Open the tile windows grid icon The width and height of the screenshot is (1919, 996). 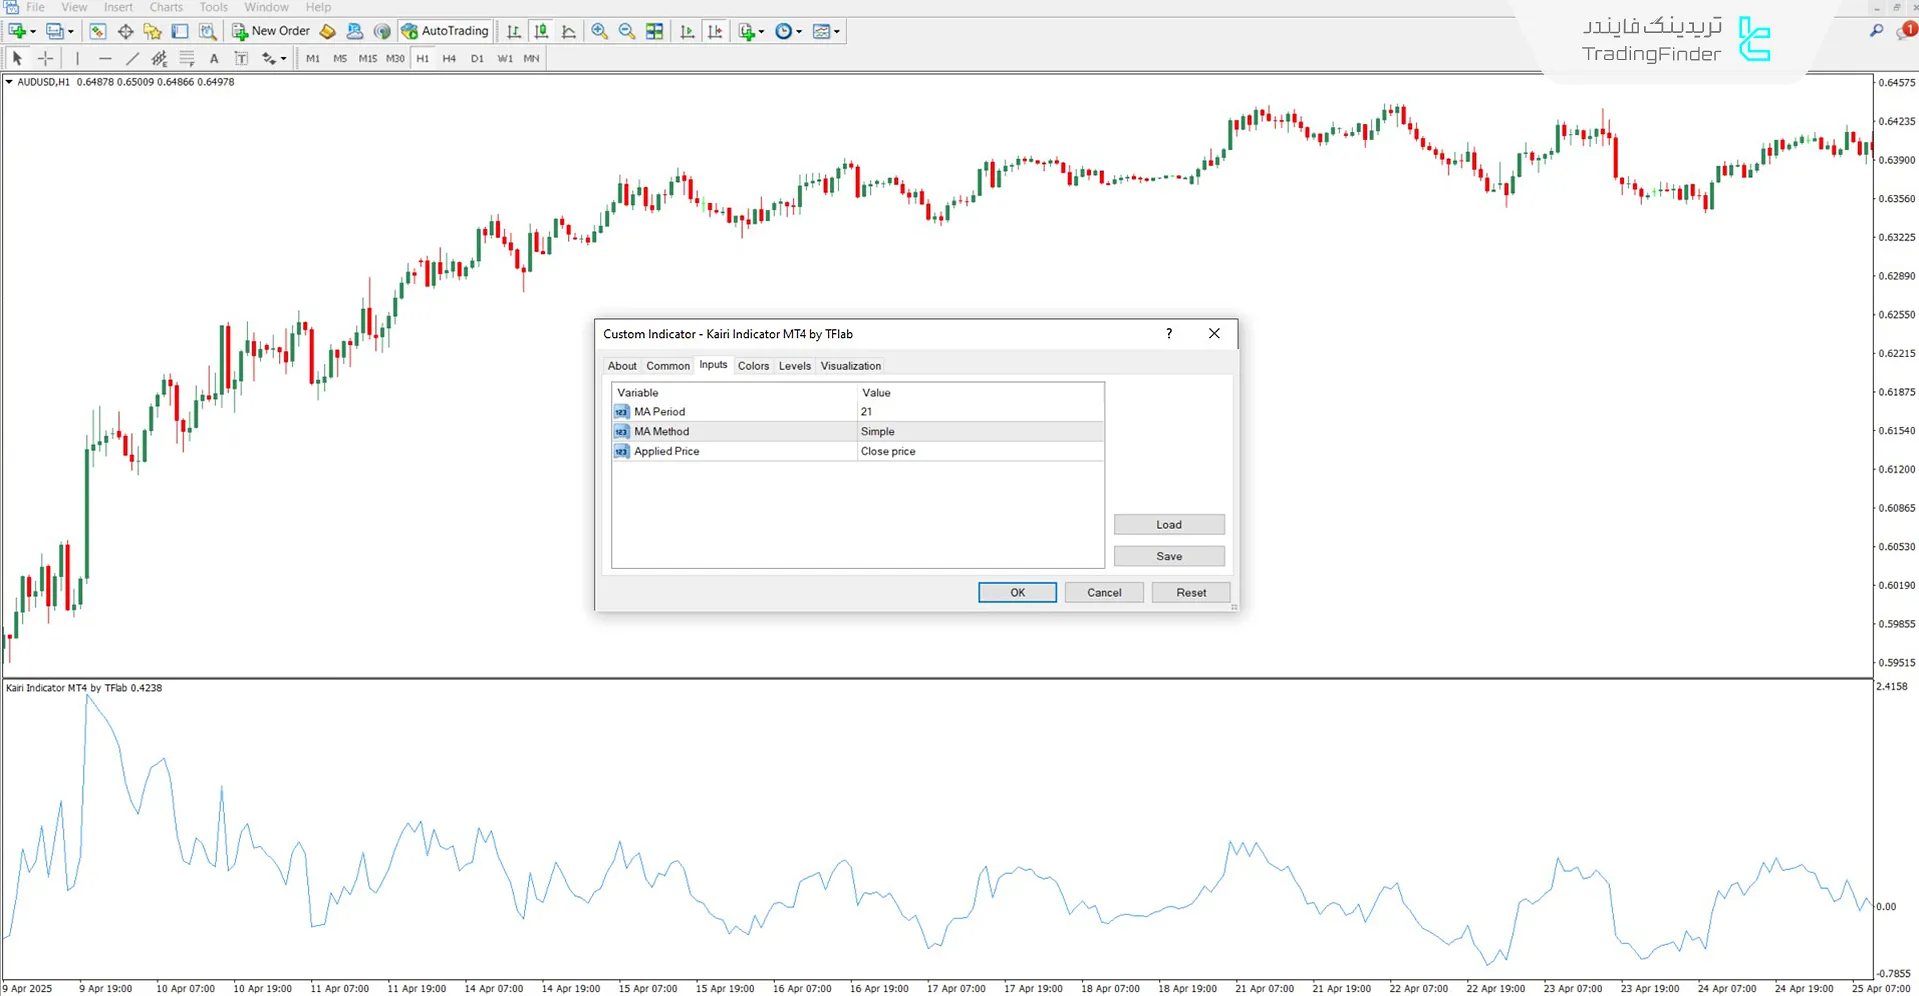pos(655,31)
